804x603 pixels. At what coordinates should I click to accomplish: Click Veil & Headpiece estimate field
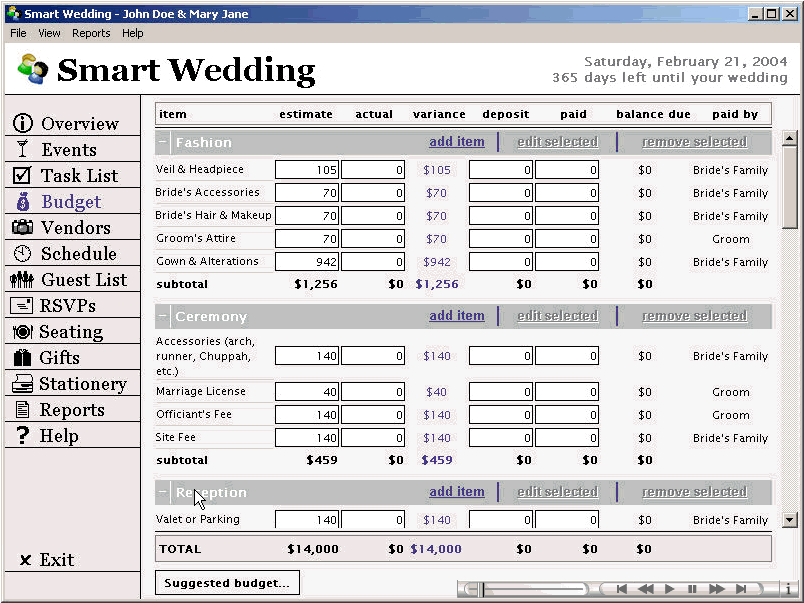click(307, 170)
